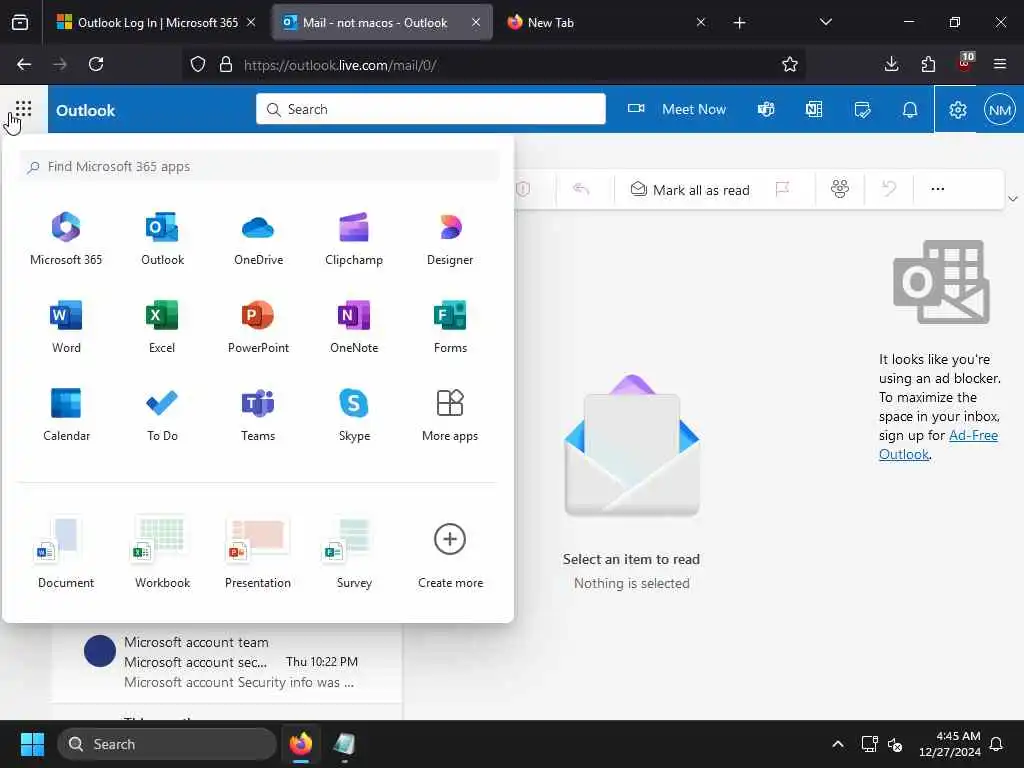The height and width of the screenshot is (768, 1024).
Task: Click the undo arrow in the toolbar
Action: pyautogui.click(x=889, y=189)
